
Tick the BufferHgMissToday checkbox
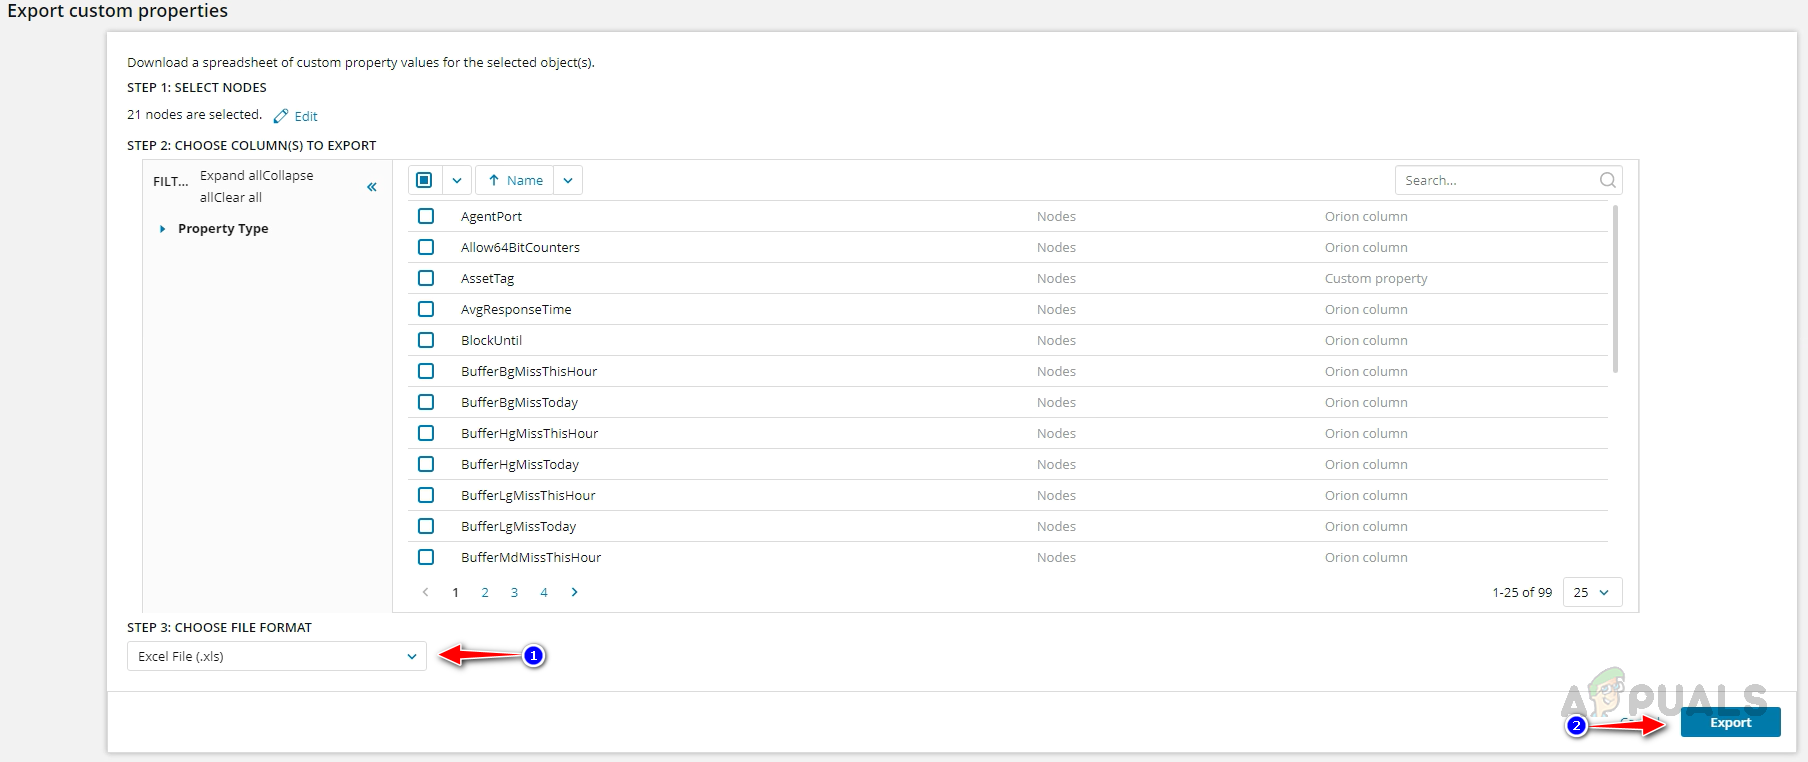click(x=426, y=464)
